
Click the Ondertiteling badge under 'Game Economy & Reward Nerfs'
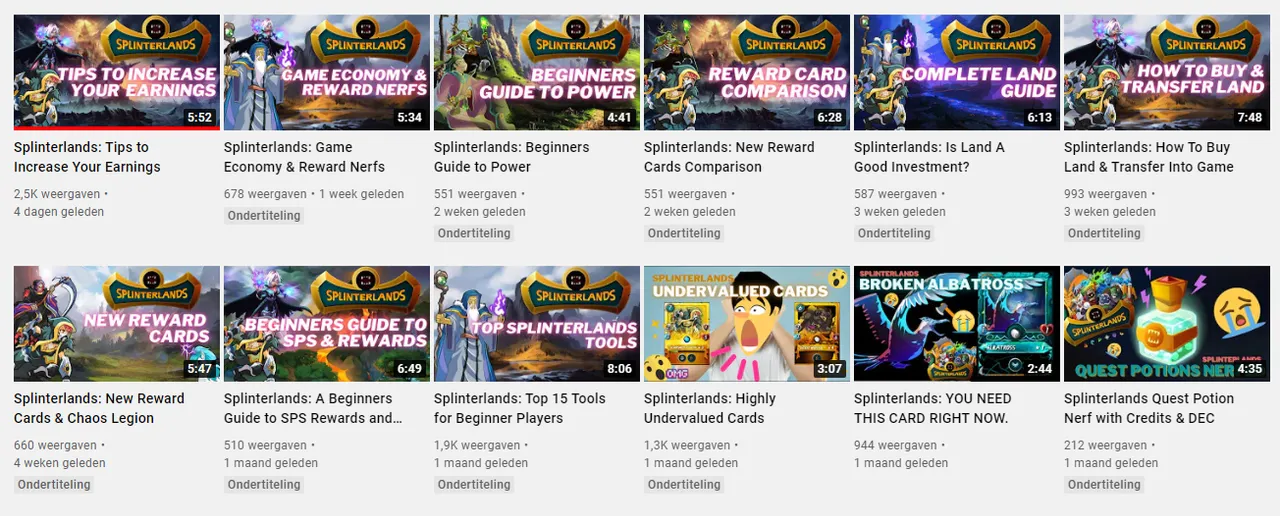click(x=264, y=216)
